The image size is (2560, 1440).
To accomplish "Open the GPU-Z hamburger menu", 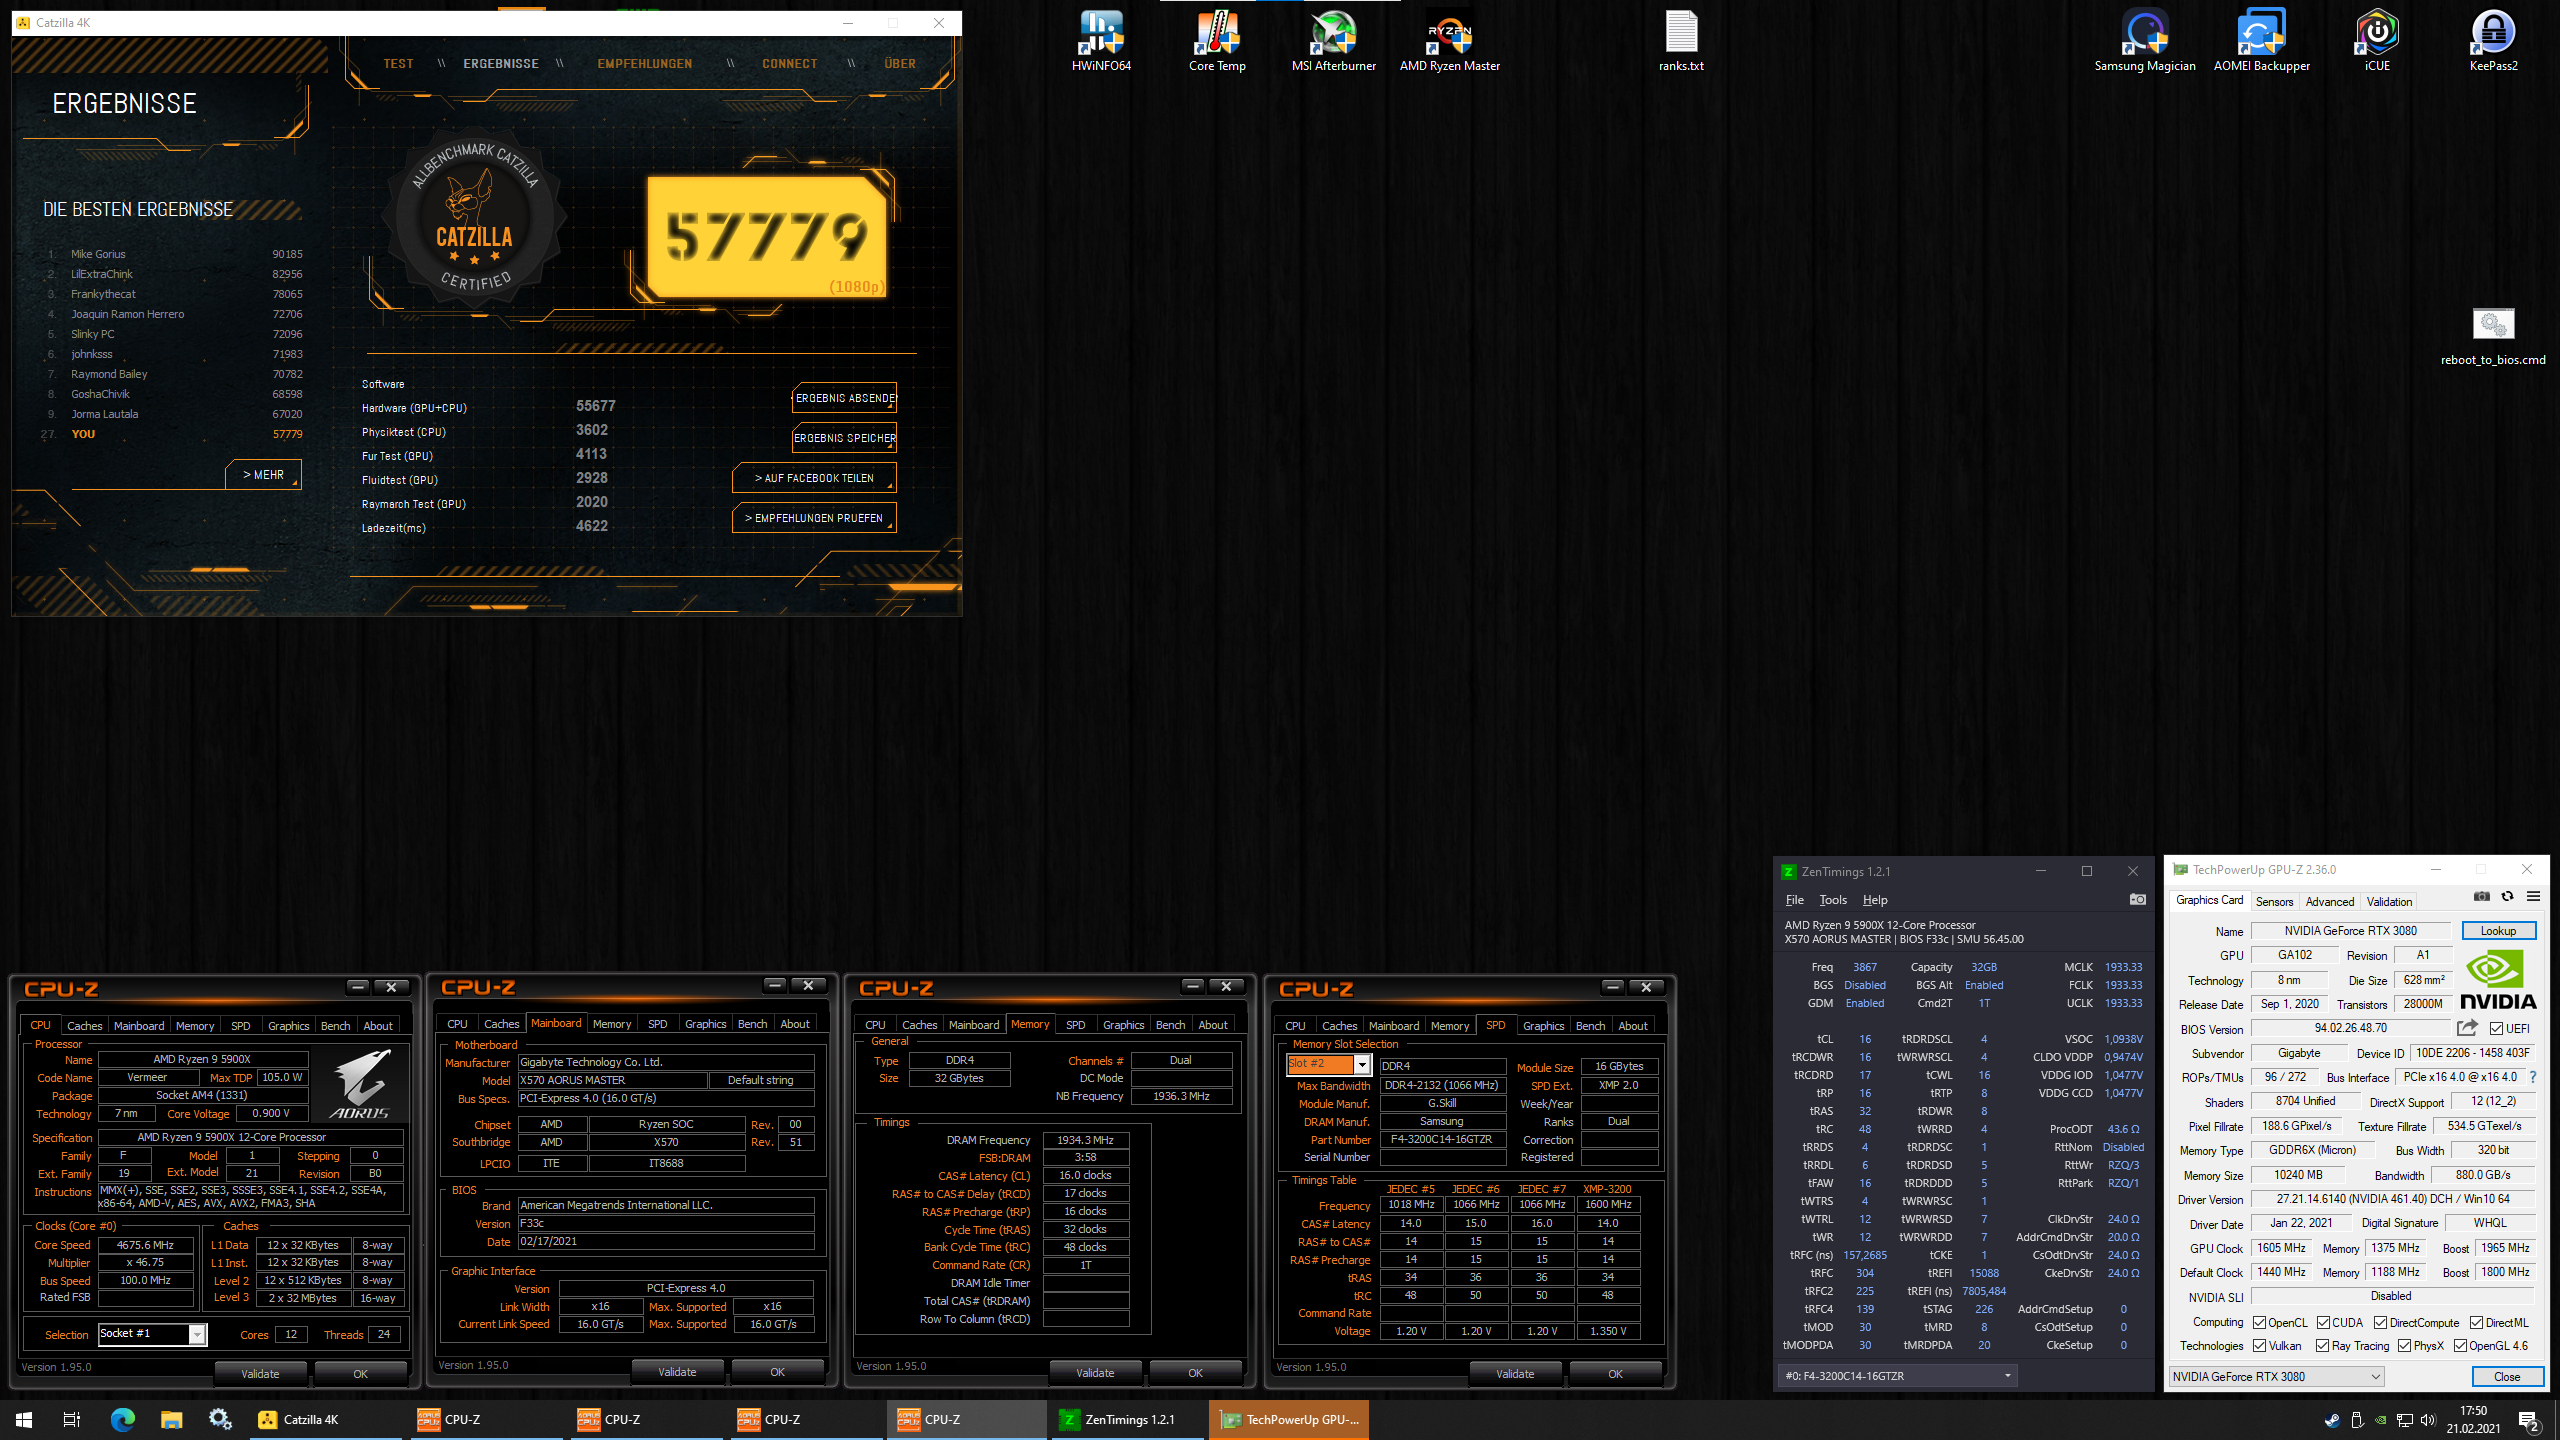I will (x=2533, y=897).
